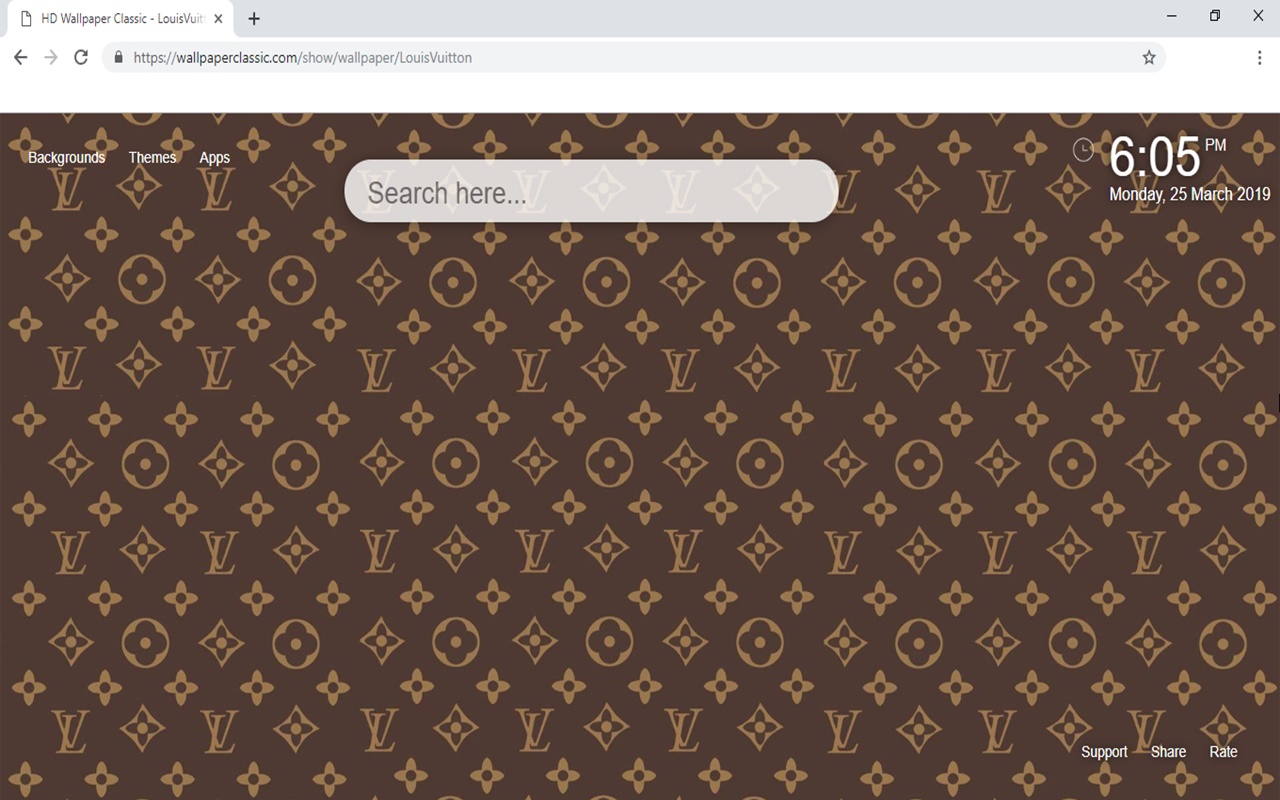The width and height of the screenshot is (1280, 800).
Task: Click the Support link
Action: point(1104,752)
